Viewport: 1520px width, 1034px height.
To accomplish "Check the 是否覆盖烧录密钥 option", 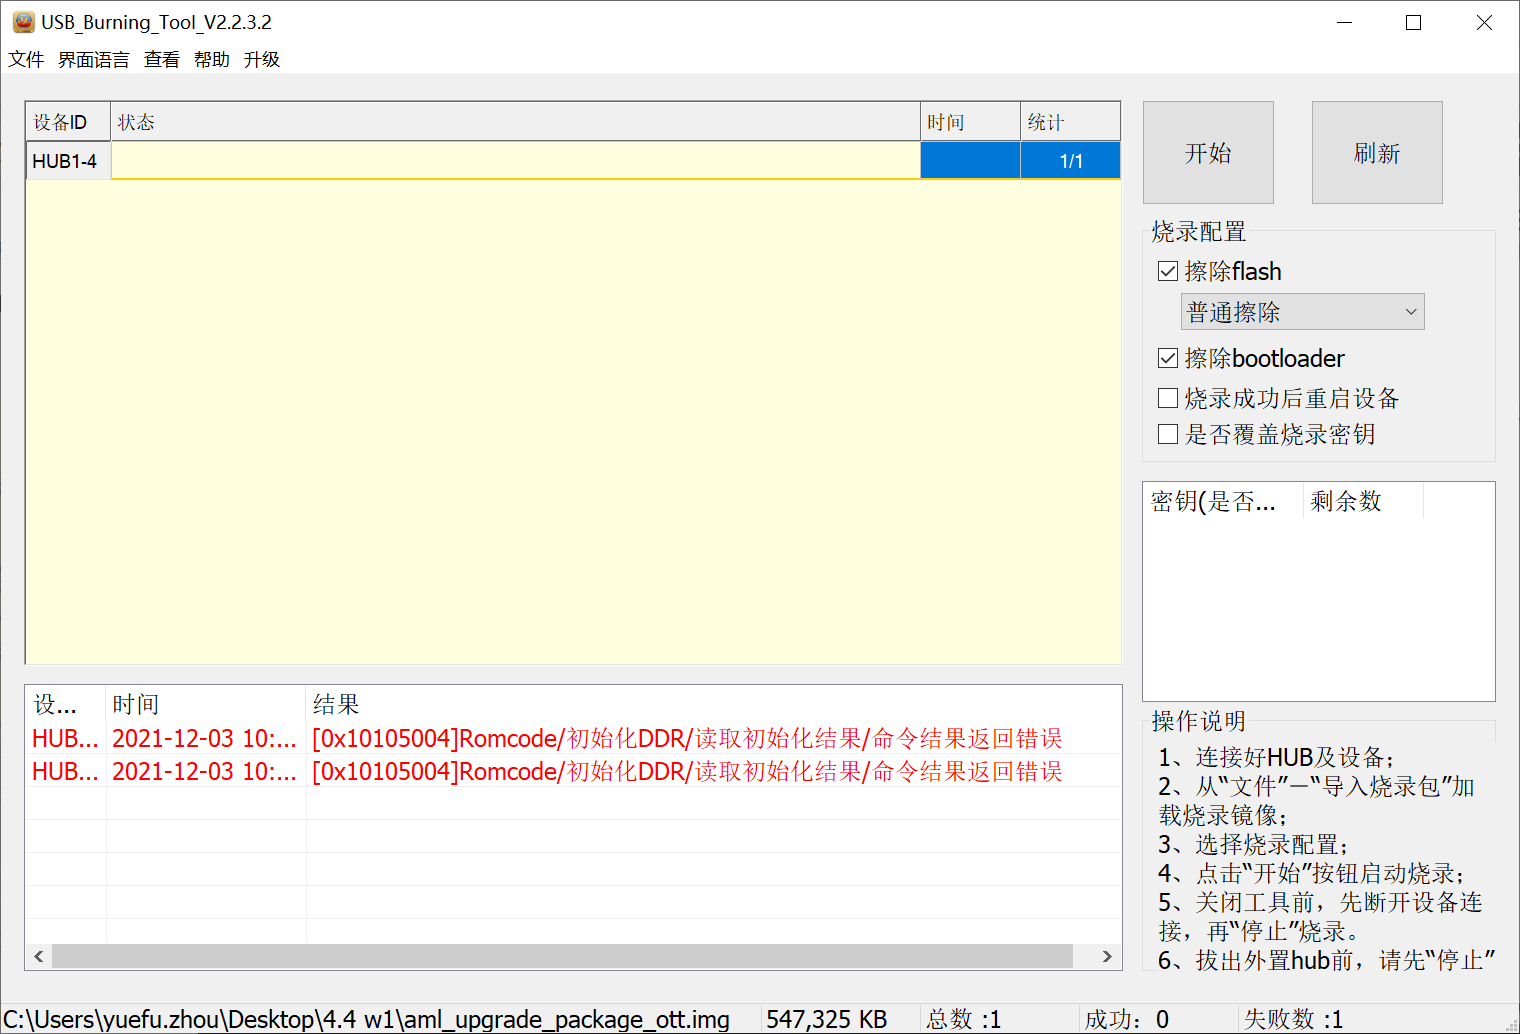I will [x=1167, y=433].
